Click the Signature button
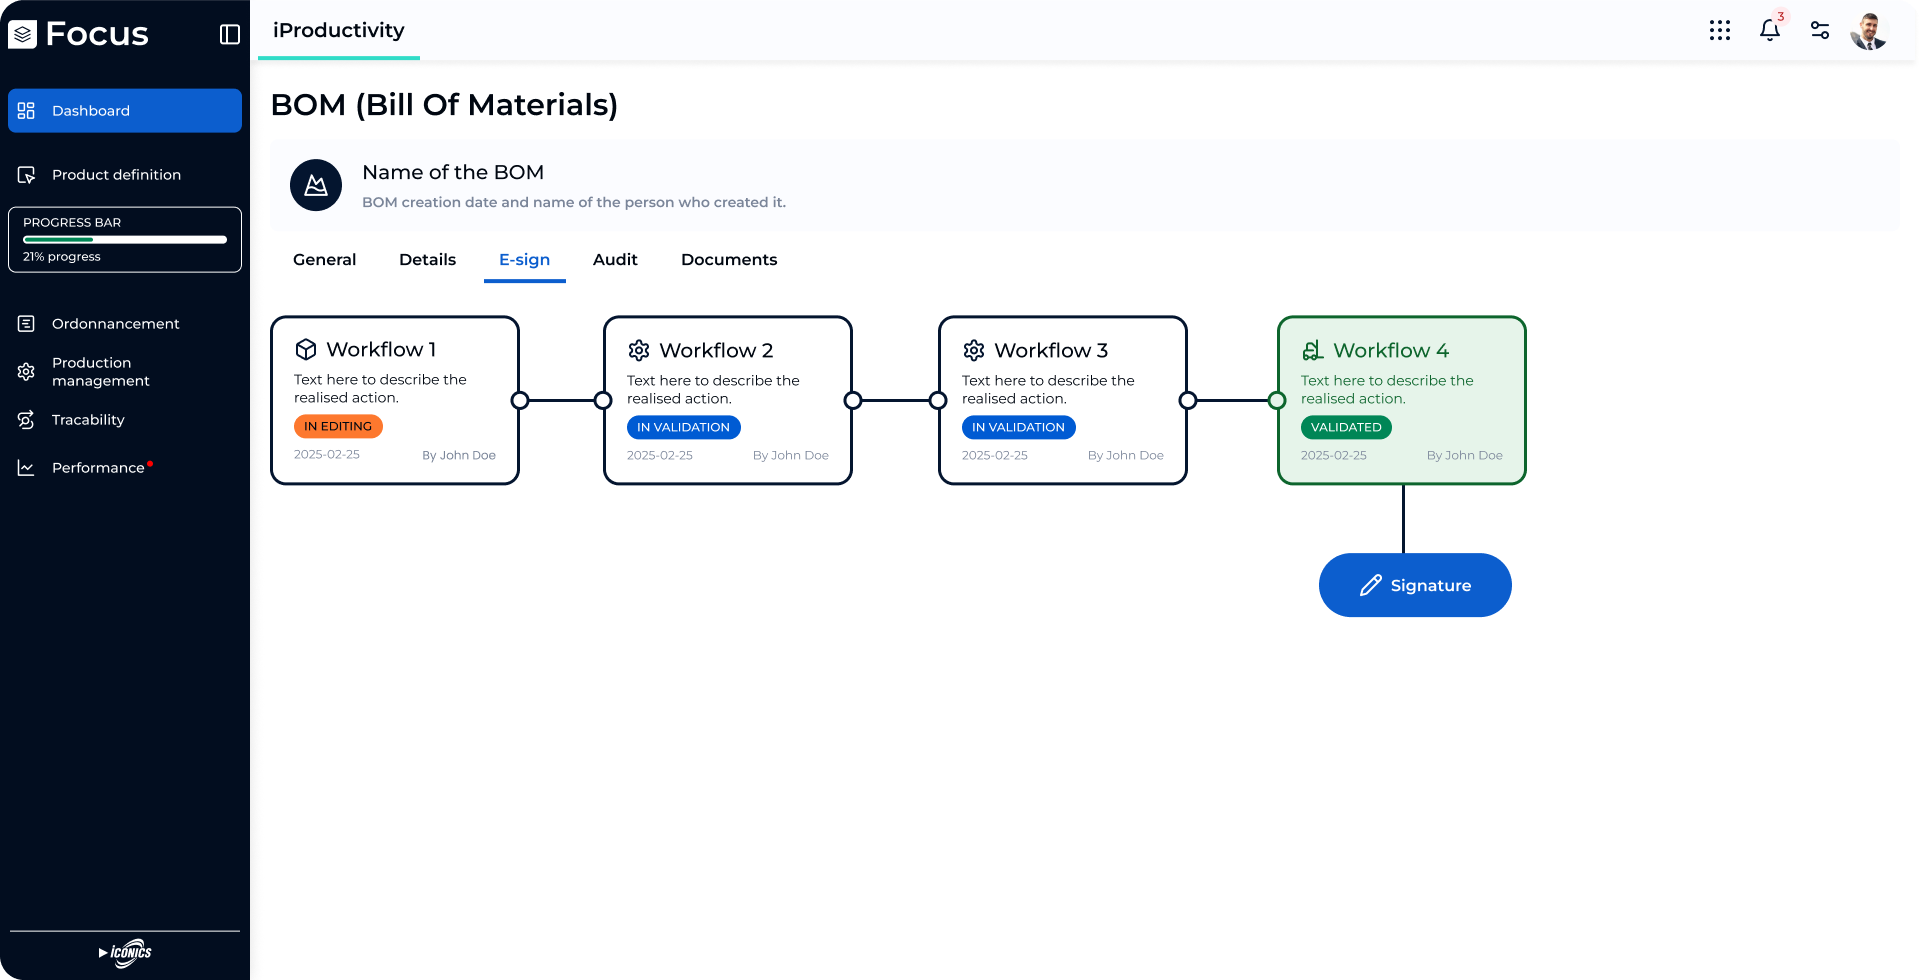The image size is (1920, 980). (1415, 585)
